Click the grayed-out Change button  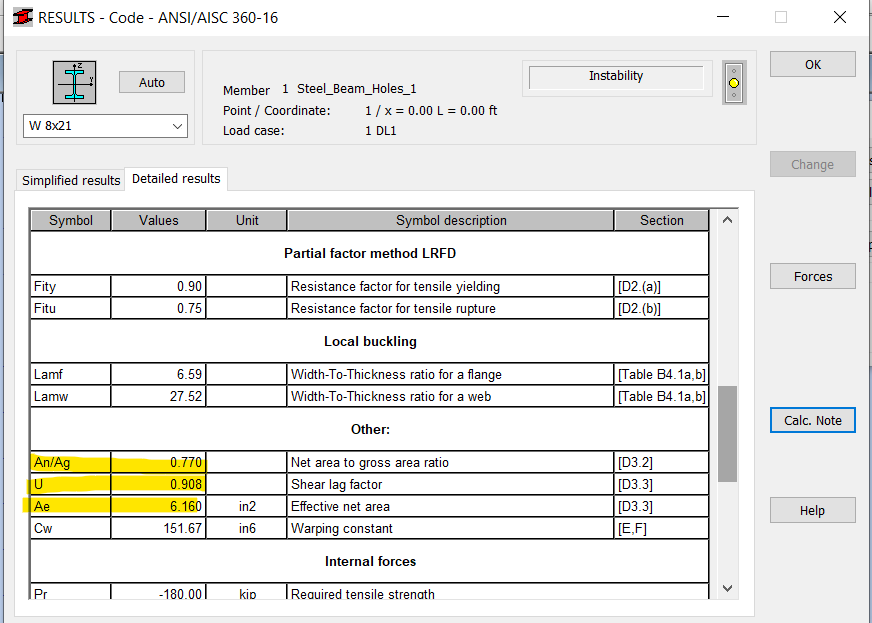point(812,164)
